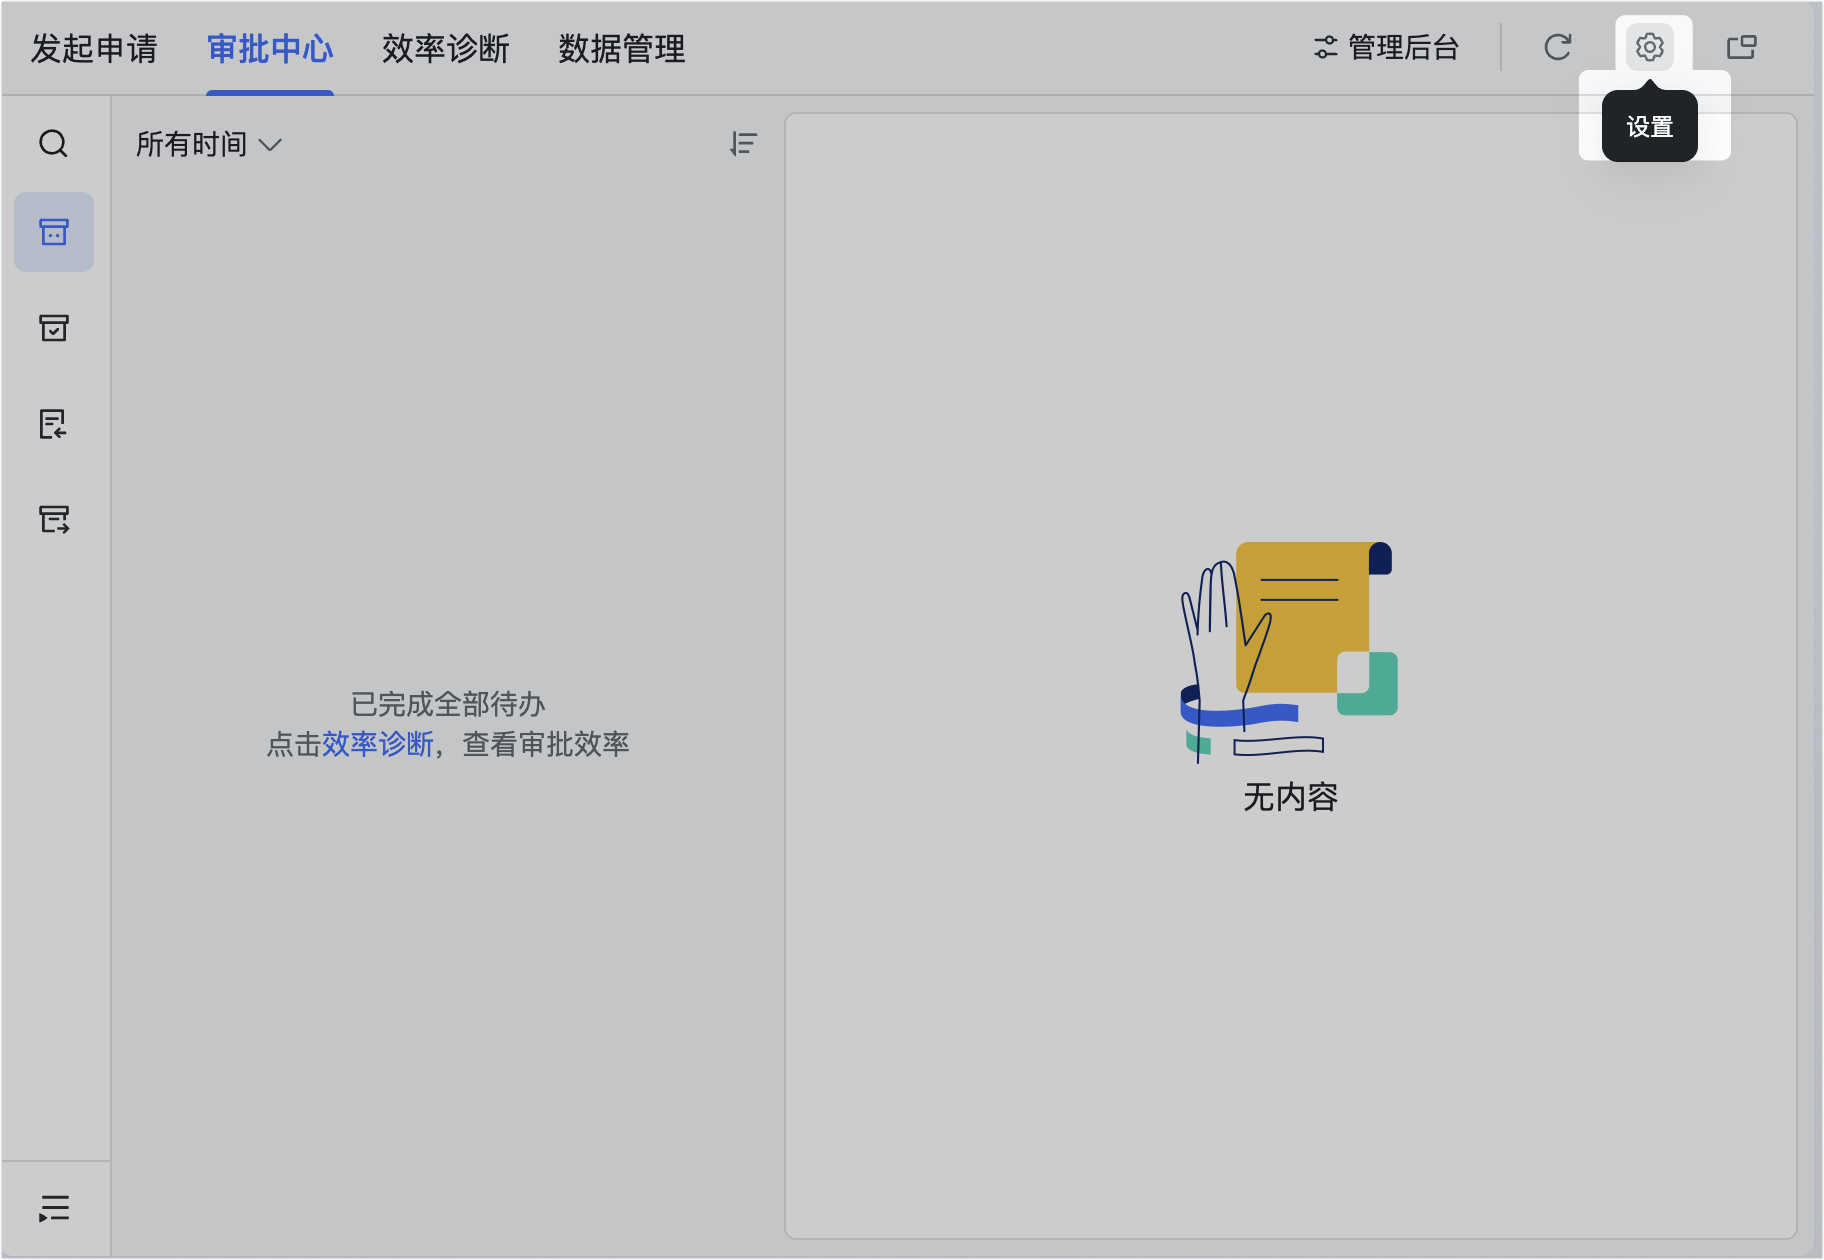Expand the 所有时间 time filter dropdown

pos(208,144)
